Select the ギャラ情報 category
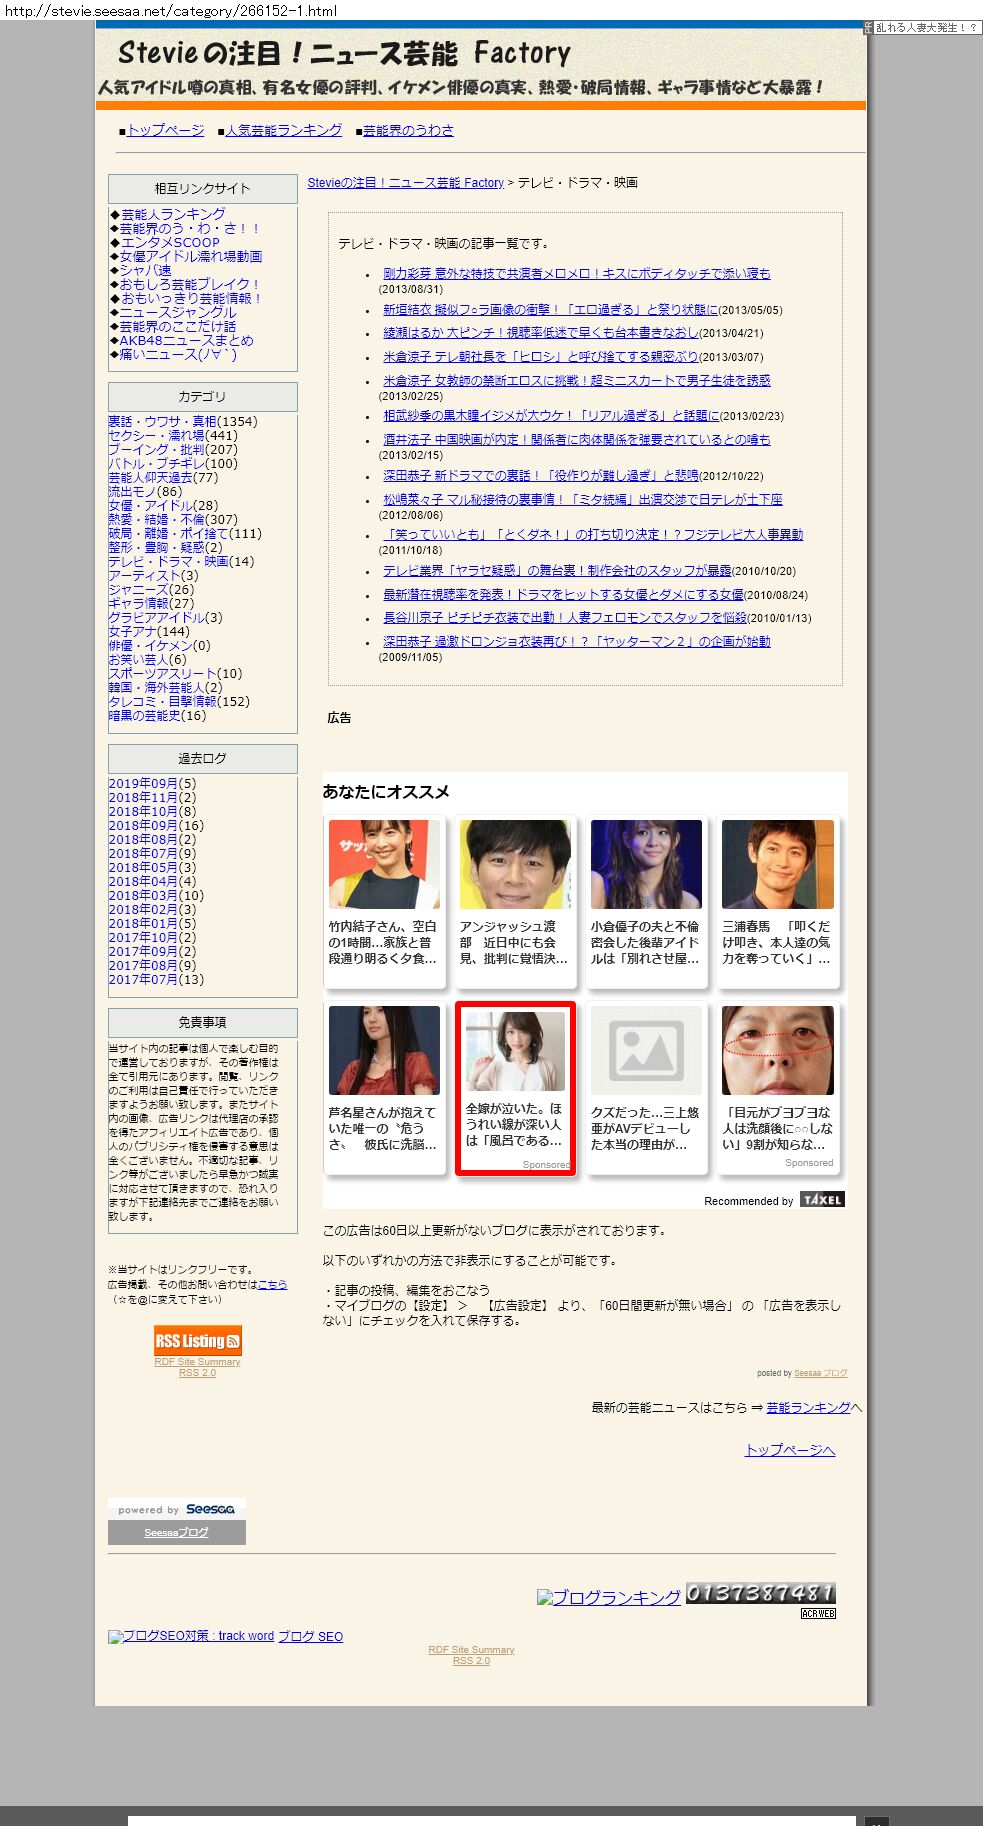Viewport: 983px width, 1826px height. point(138,603)
